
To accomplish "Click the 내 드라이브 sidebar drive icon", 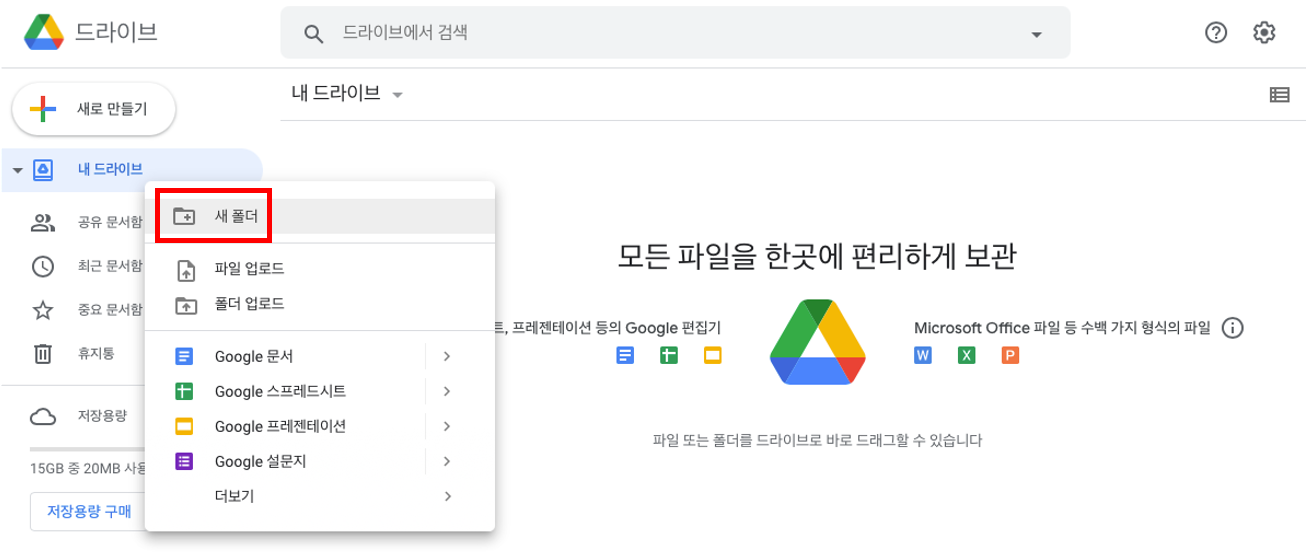I will point(43,169).
